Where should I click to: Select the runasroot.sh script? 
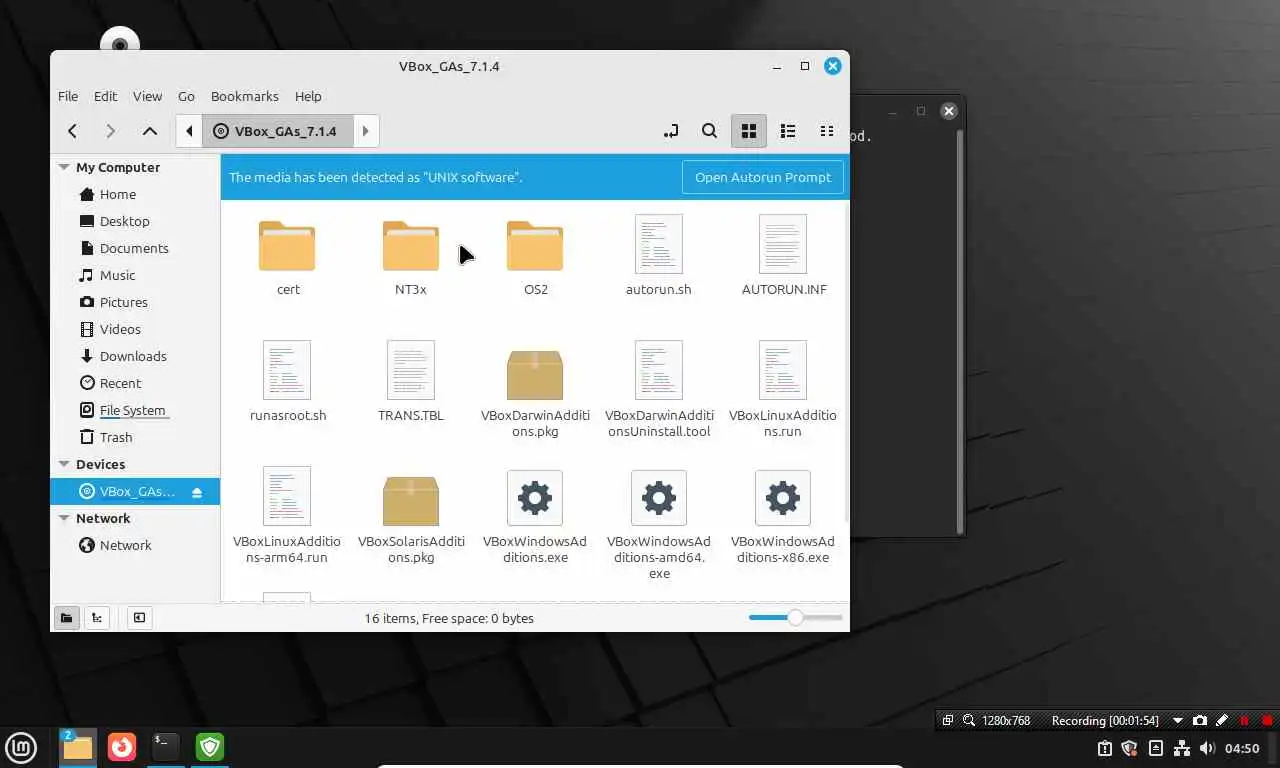[x=288, y=382]
